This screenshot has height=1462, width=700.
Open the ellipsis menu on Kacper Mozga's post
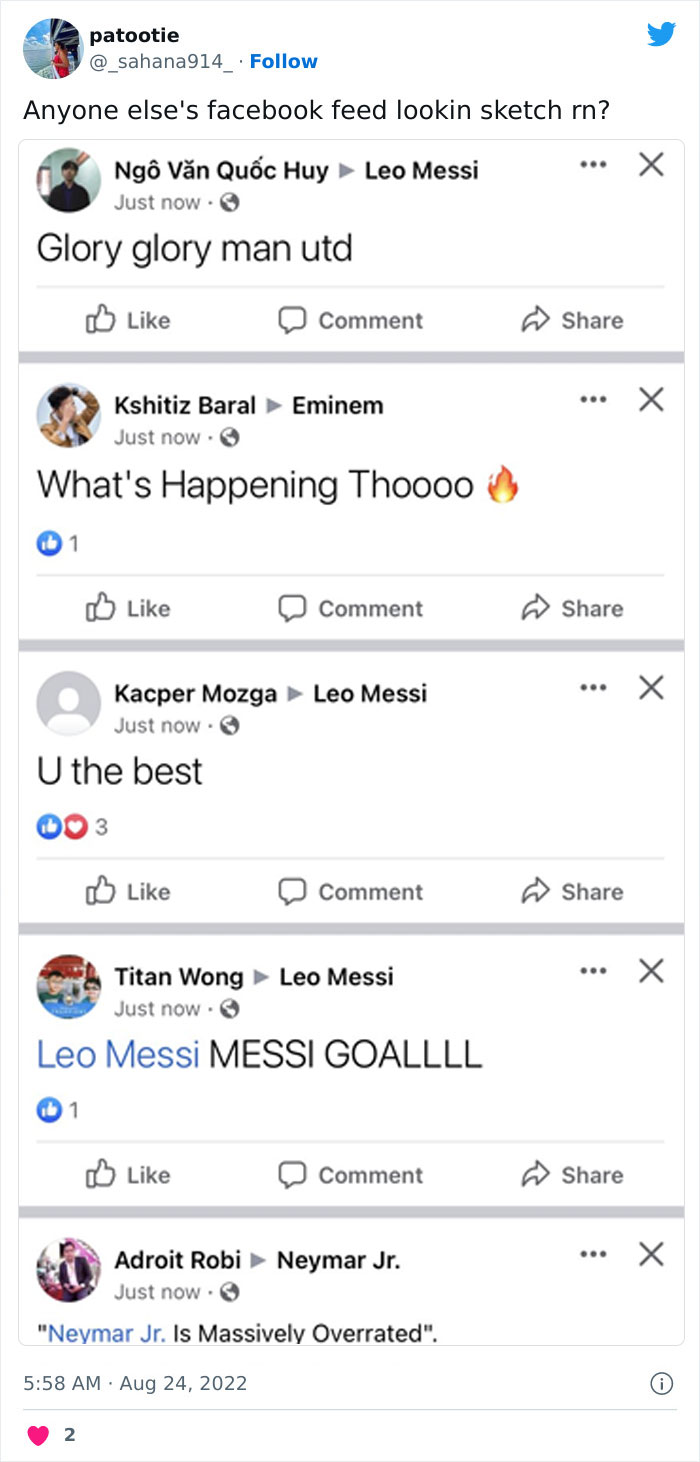point(594,687)
